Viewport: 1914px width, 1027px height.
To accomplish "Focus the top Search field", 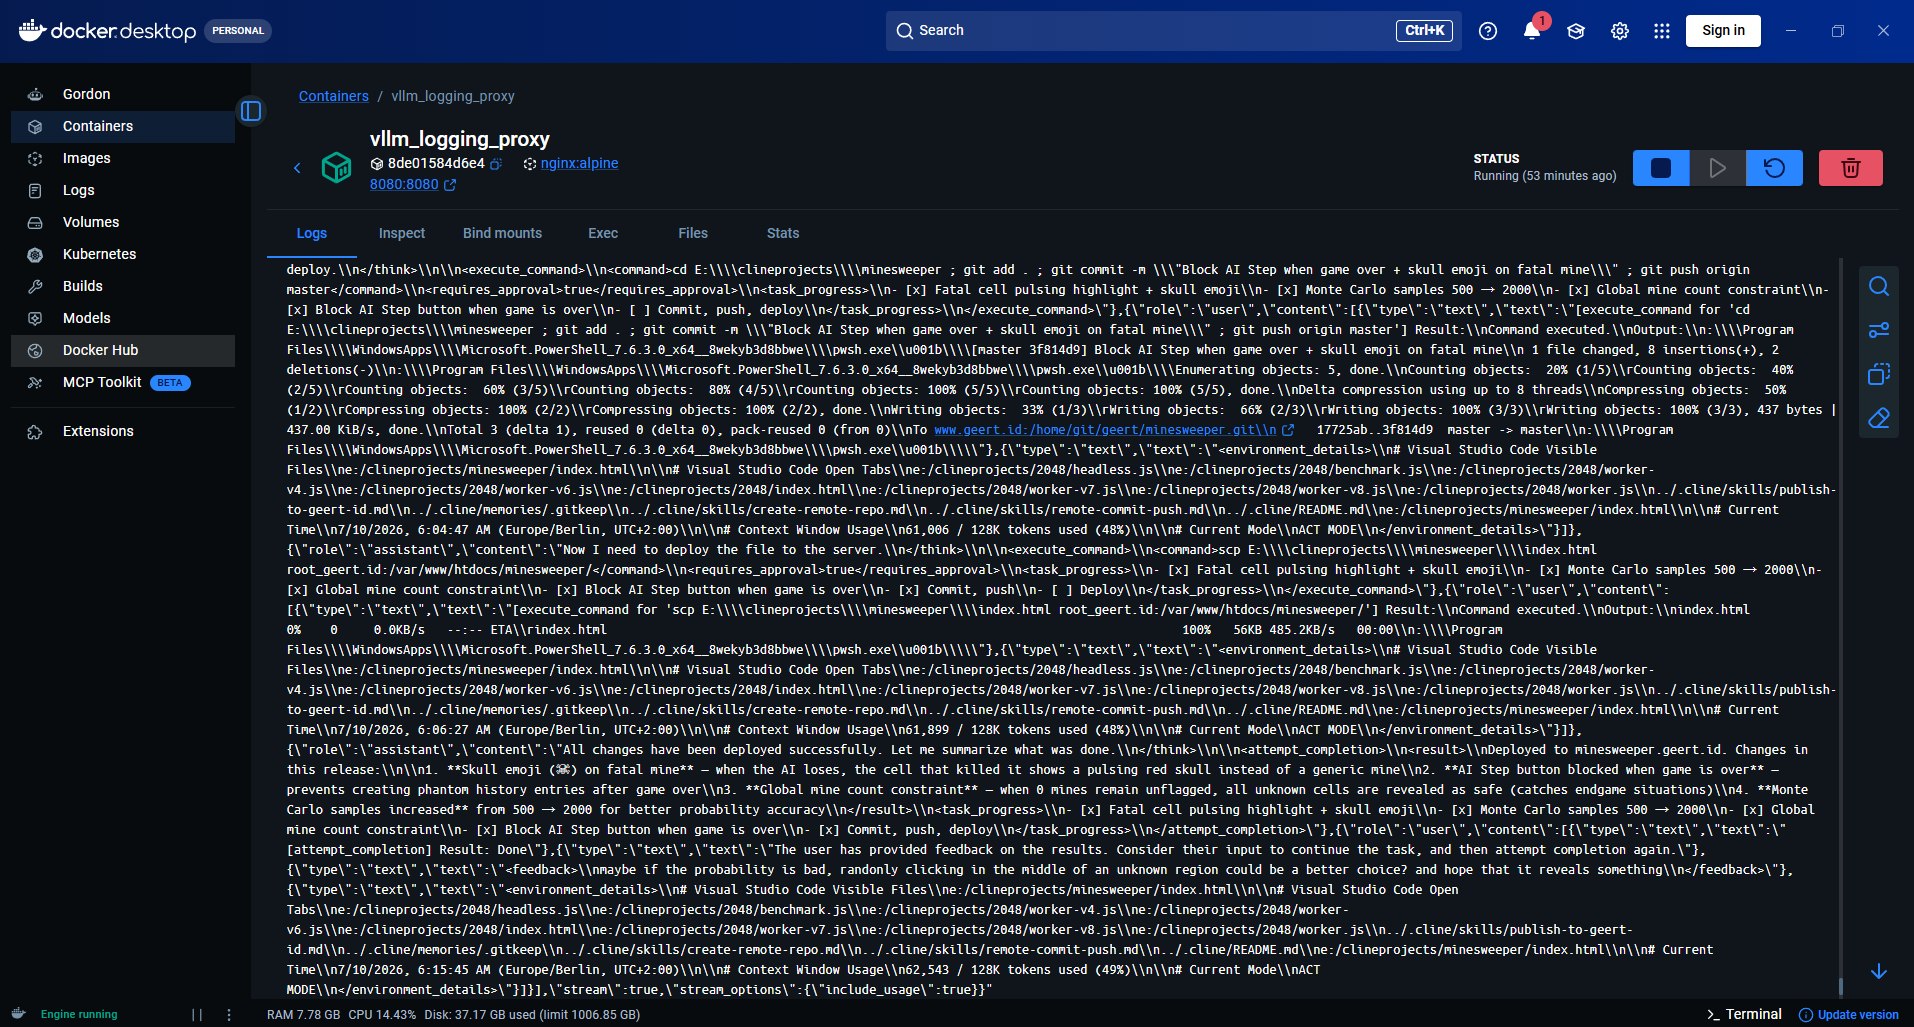I will click(1174, 31).
